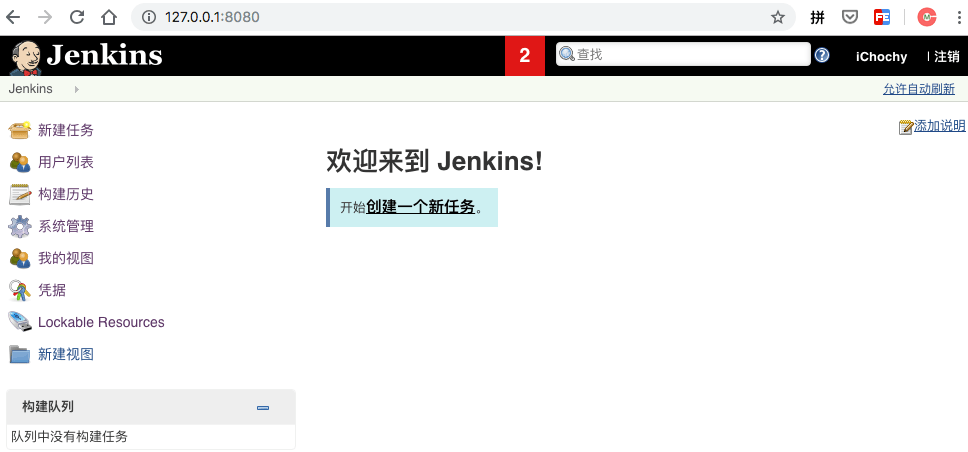Click the search box magnifier icon
Screen dimensions: 968x452
tap(567, 54)
